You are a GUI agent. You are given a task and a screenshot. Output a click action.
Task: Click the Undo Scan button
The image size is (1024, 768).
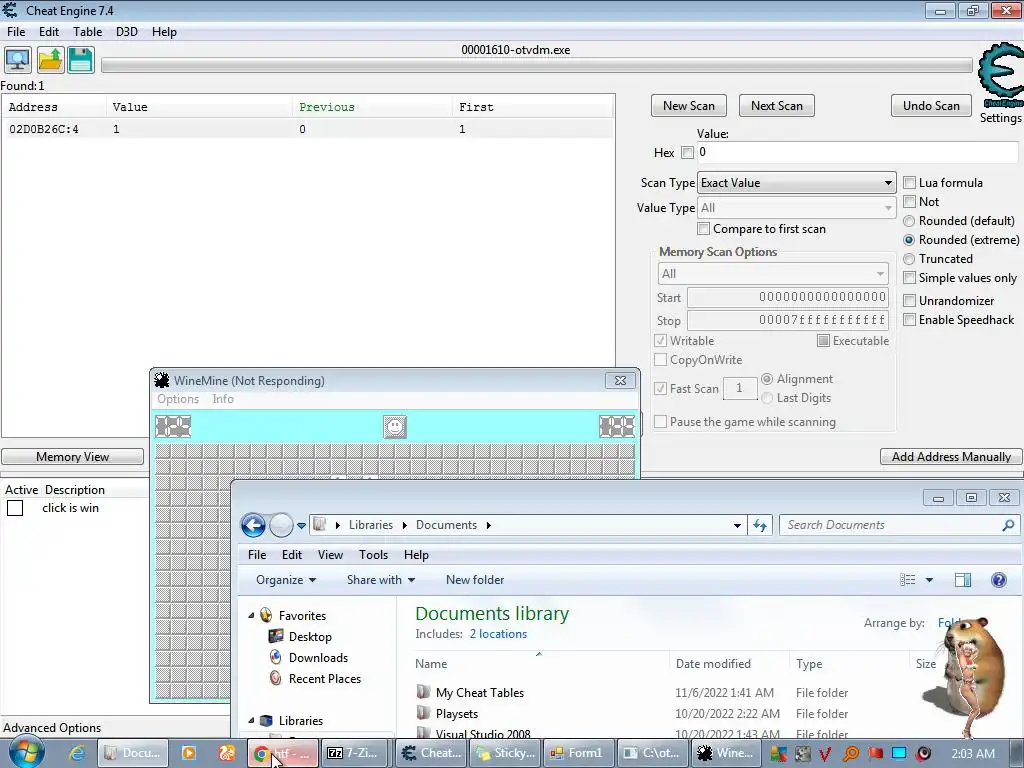[931, 106]
